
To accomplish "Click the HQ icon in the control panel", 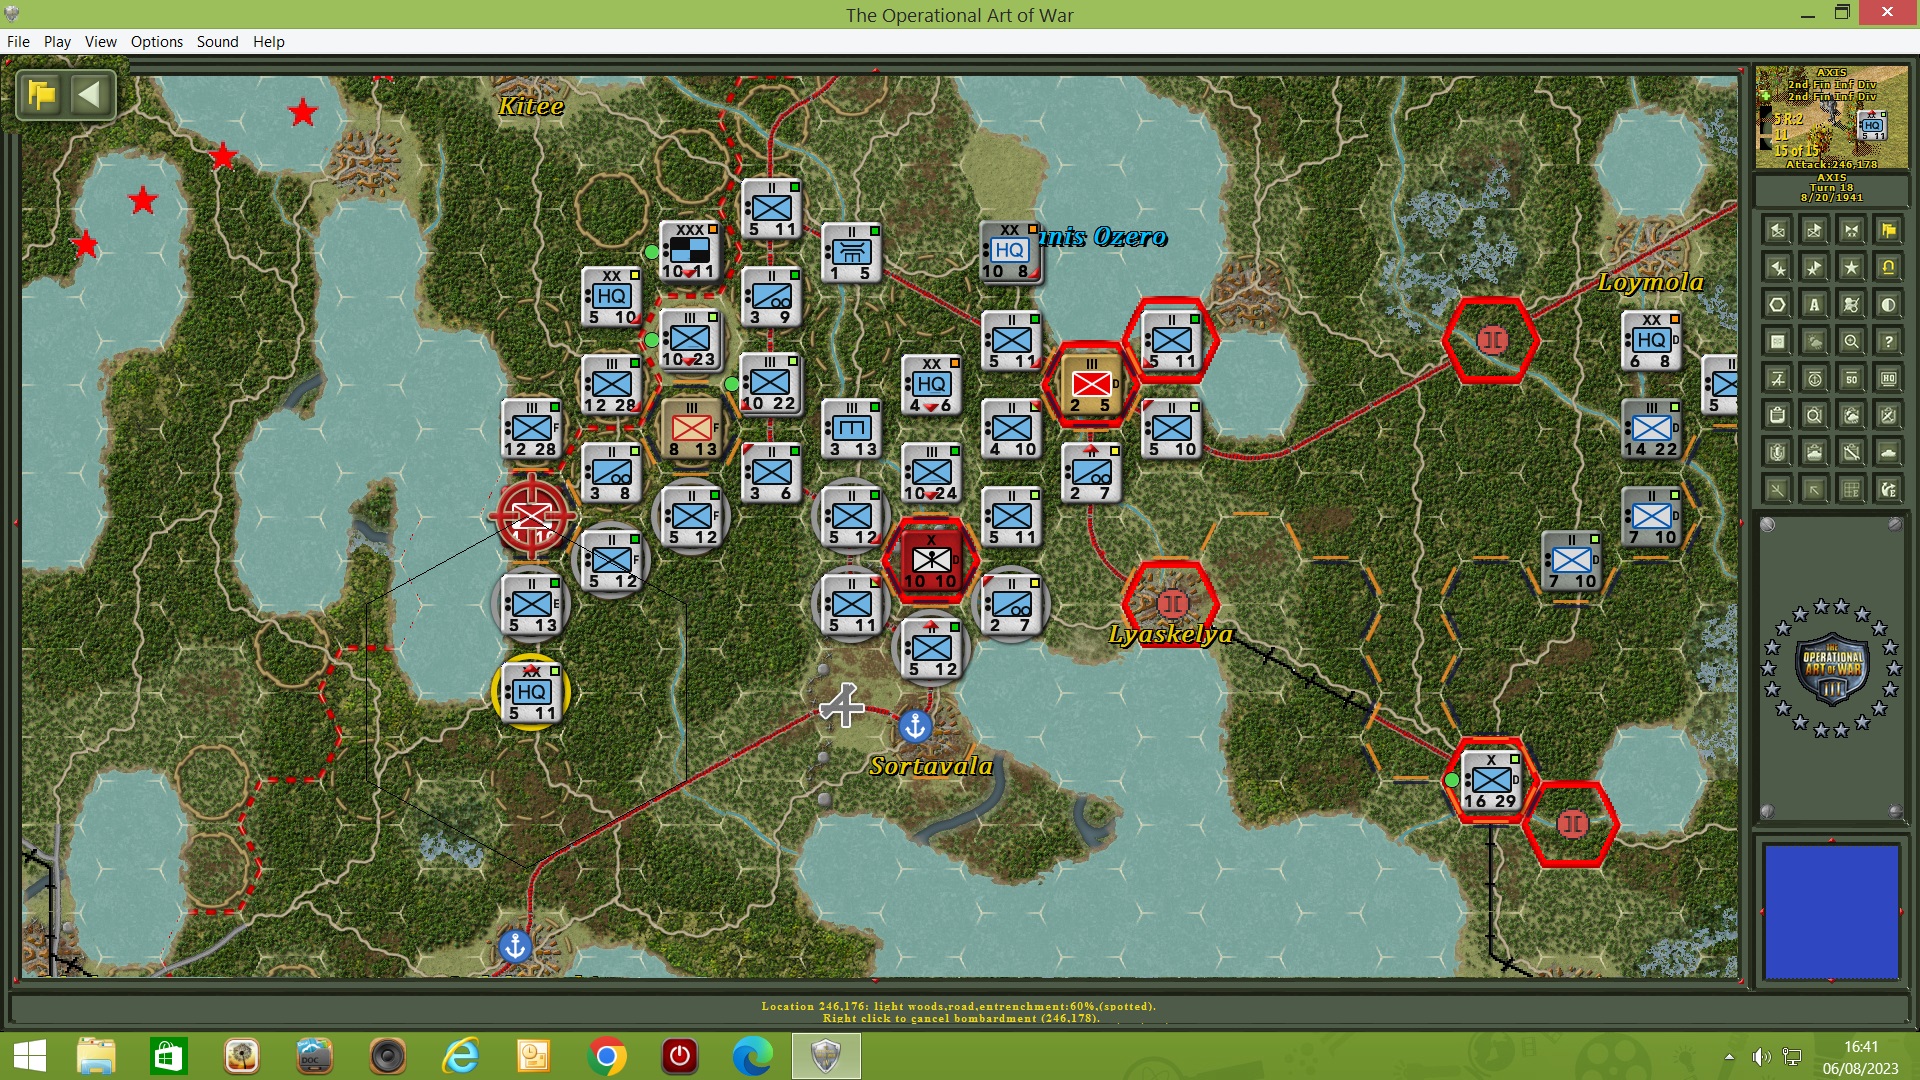I will pos(1888,379).
